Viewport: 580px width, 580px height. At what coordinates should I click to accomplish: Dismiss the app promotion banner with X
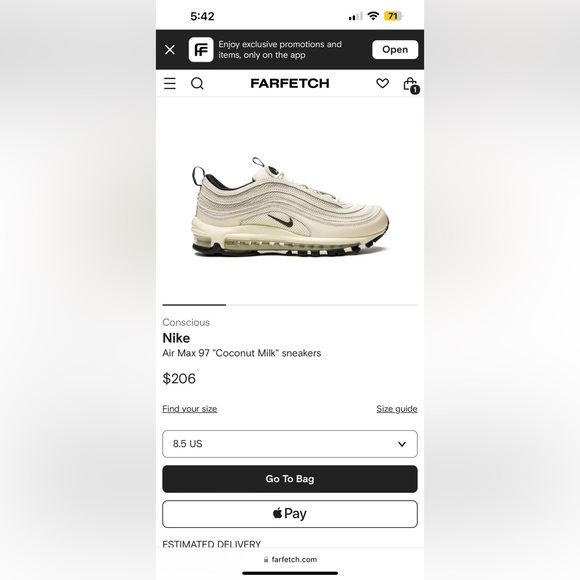pyautogui.click(x=170, y=50)
